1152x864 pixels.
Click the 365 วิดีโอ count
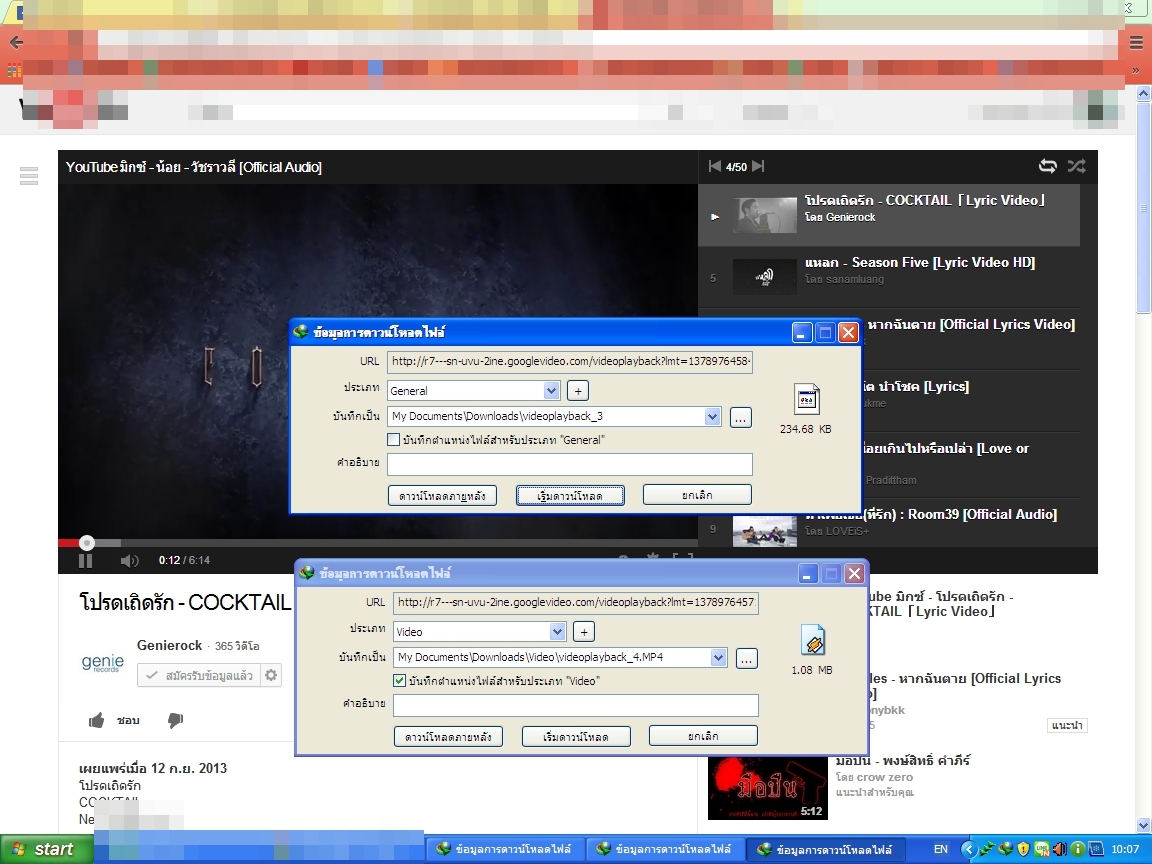tap(237, 646)
